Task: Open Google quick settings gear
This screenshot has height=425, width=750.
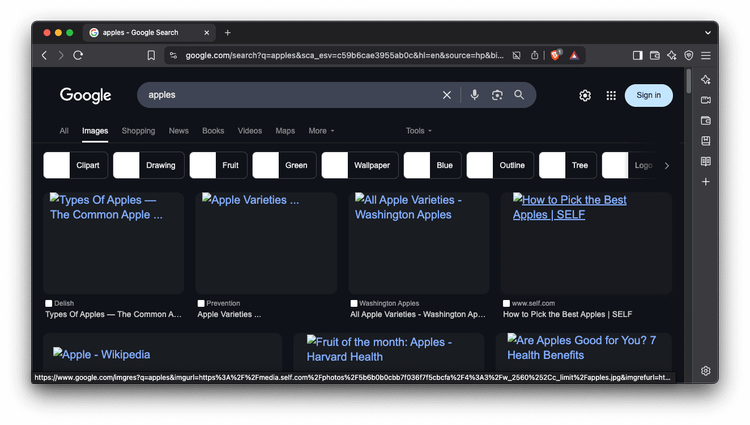Action: (585, 96)
